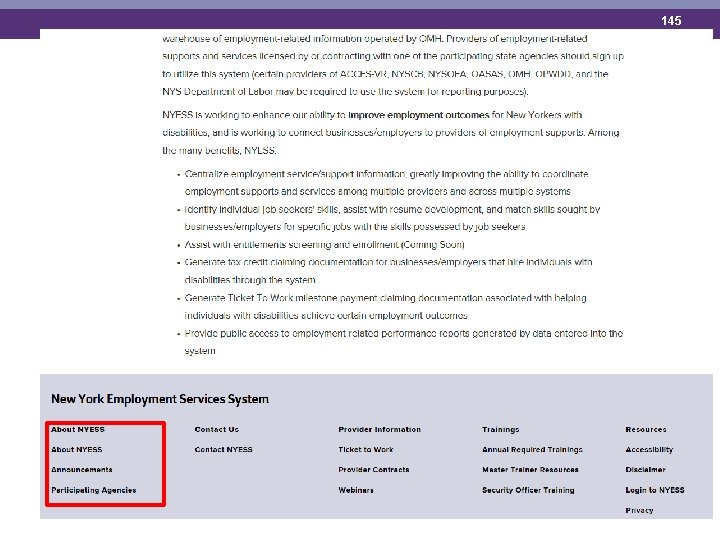Open the Accessibility link
This screenshot has height=540, width=720.
pyautogui.click(x=649, y=450)
